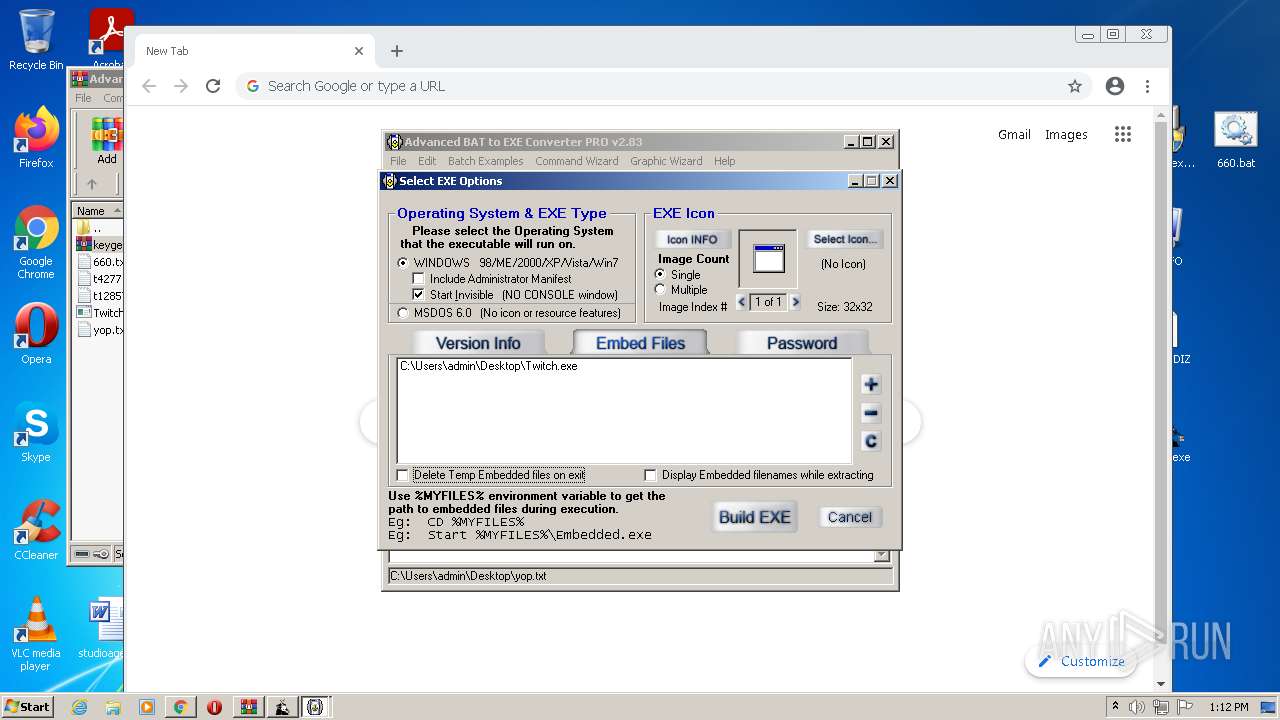Screen dimensions: 1280x720
Task: Open the Edit menu in BAT to EXE Converter
Action: 427,161
